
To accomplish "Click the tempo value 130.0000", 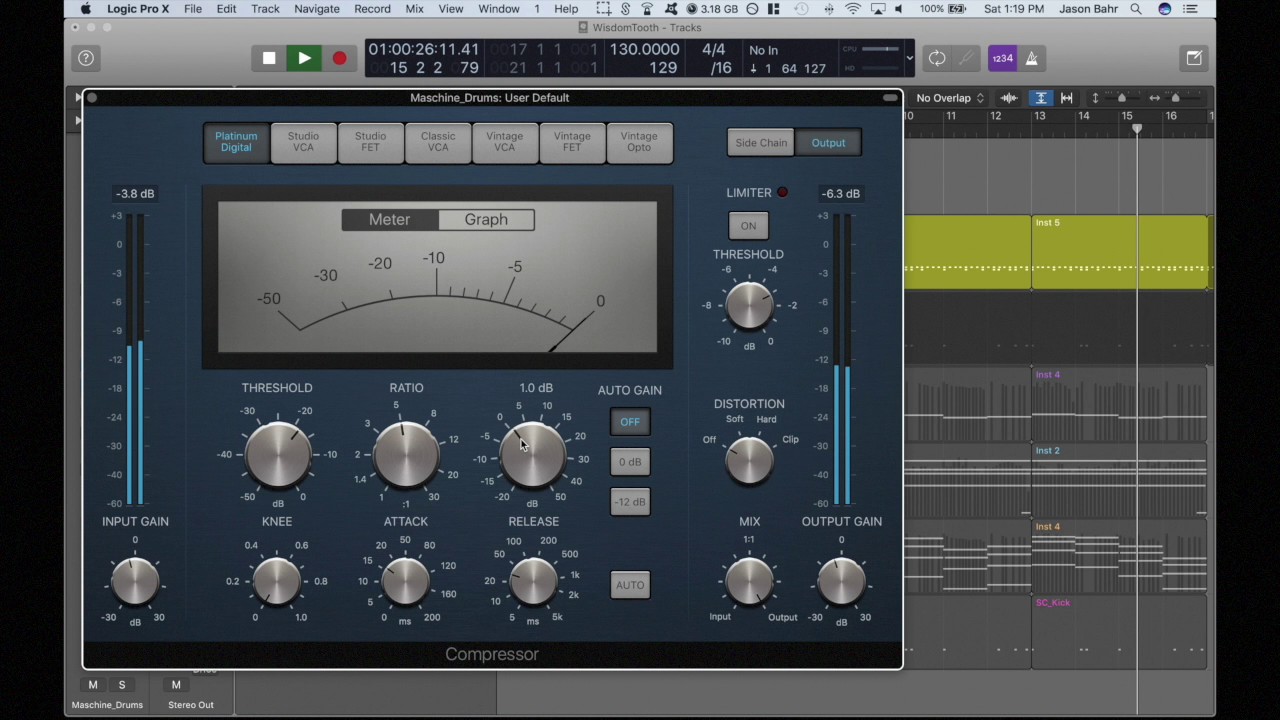I will click(x=644, y=50).
